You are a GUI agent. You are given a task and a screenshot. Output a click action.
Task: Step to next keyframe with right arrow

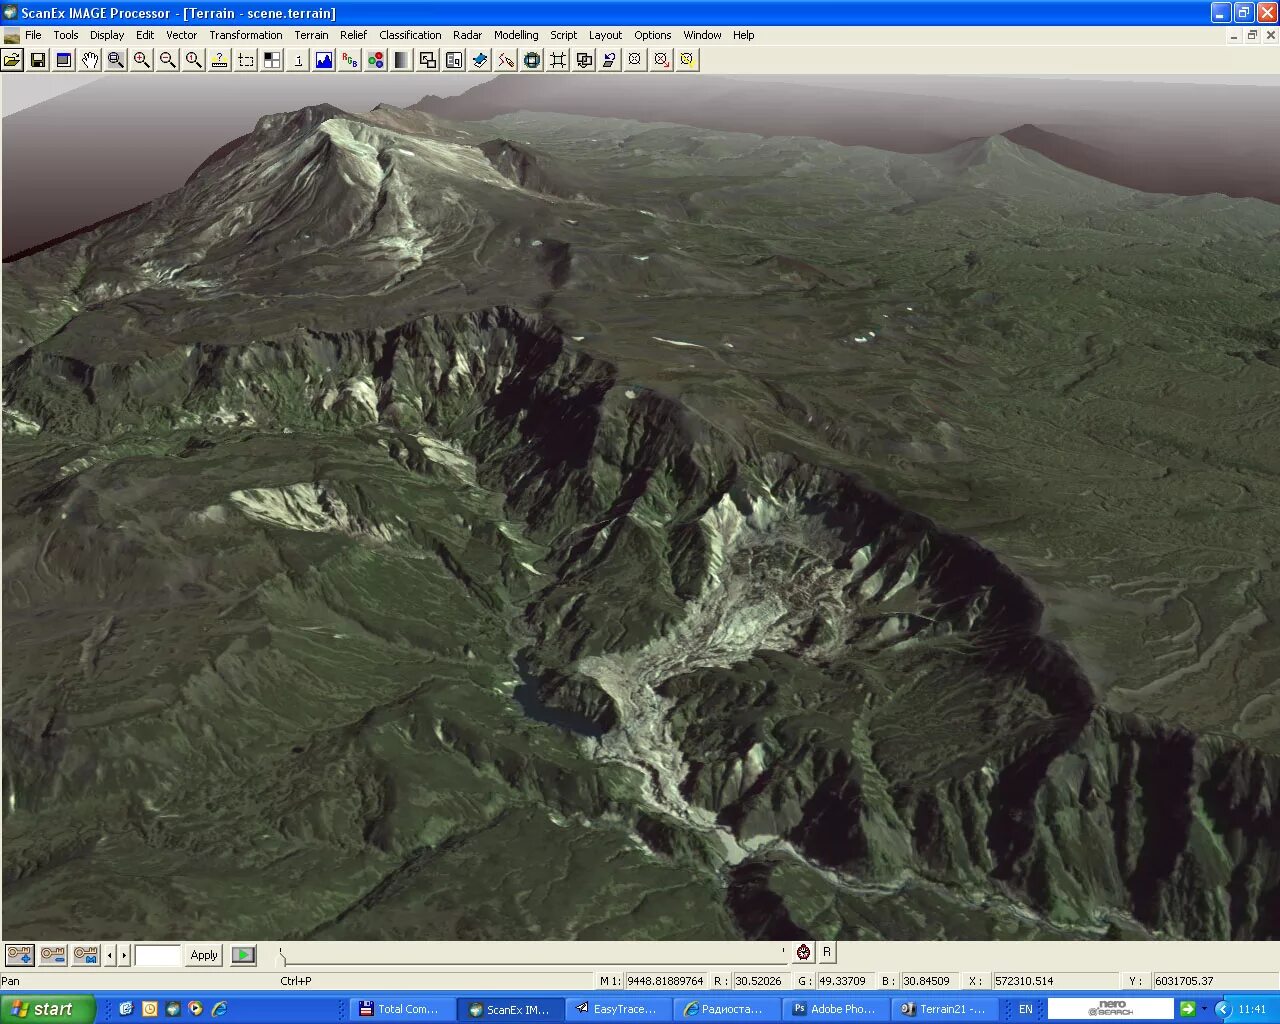[124, 955]
